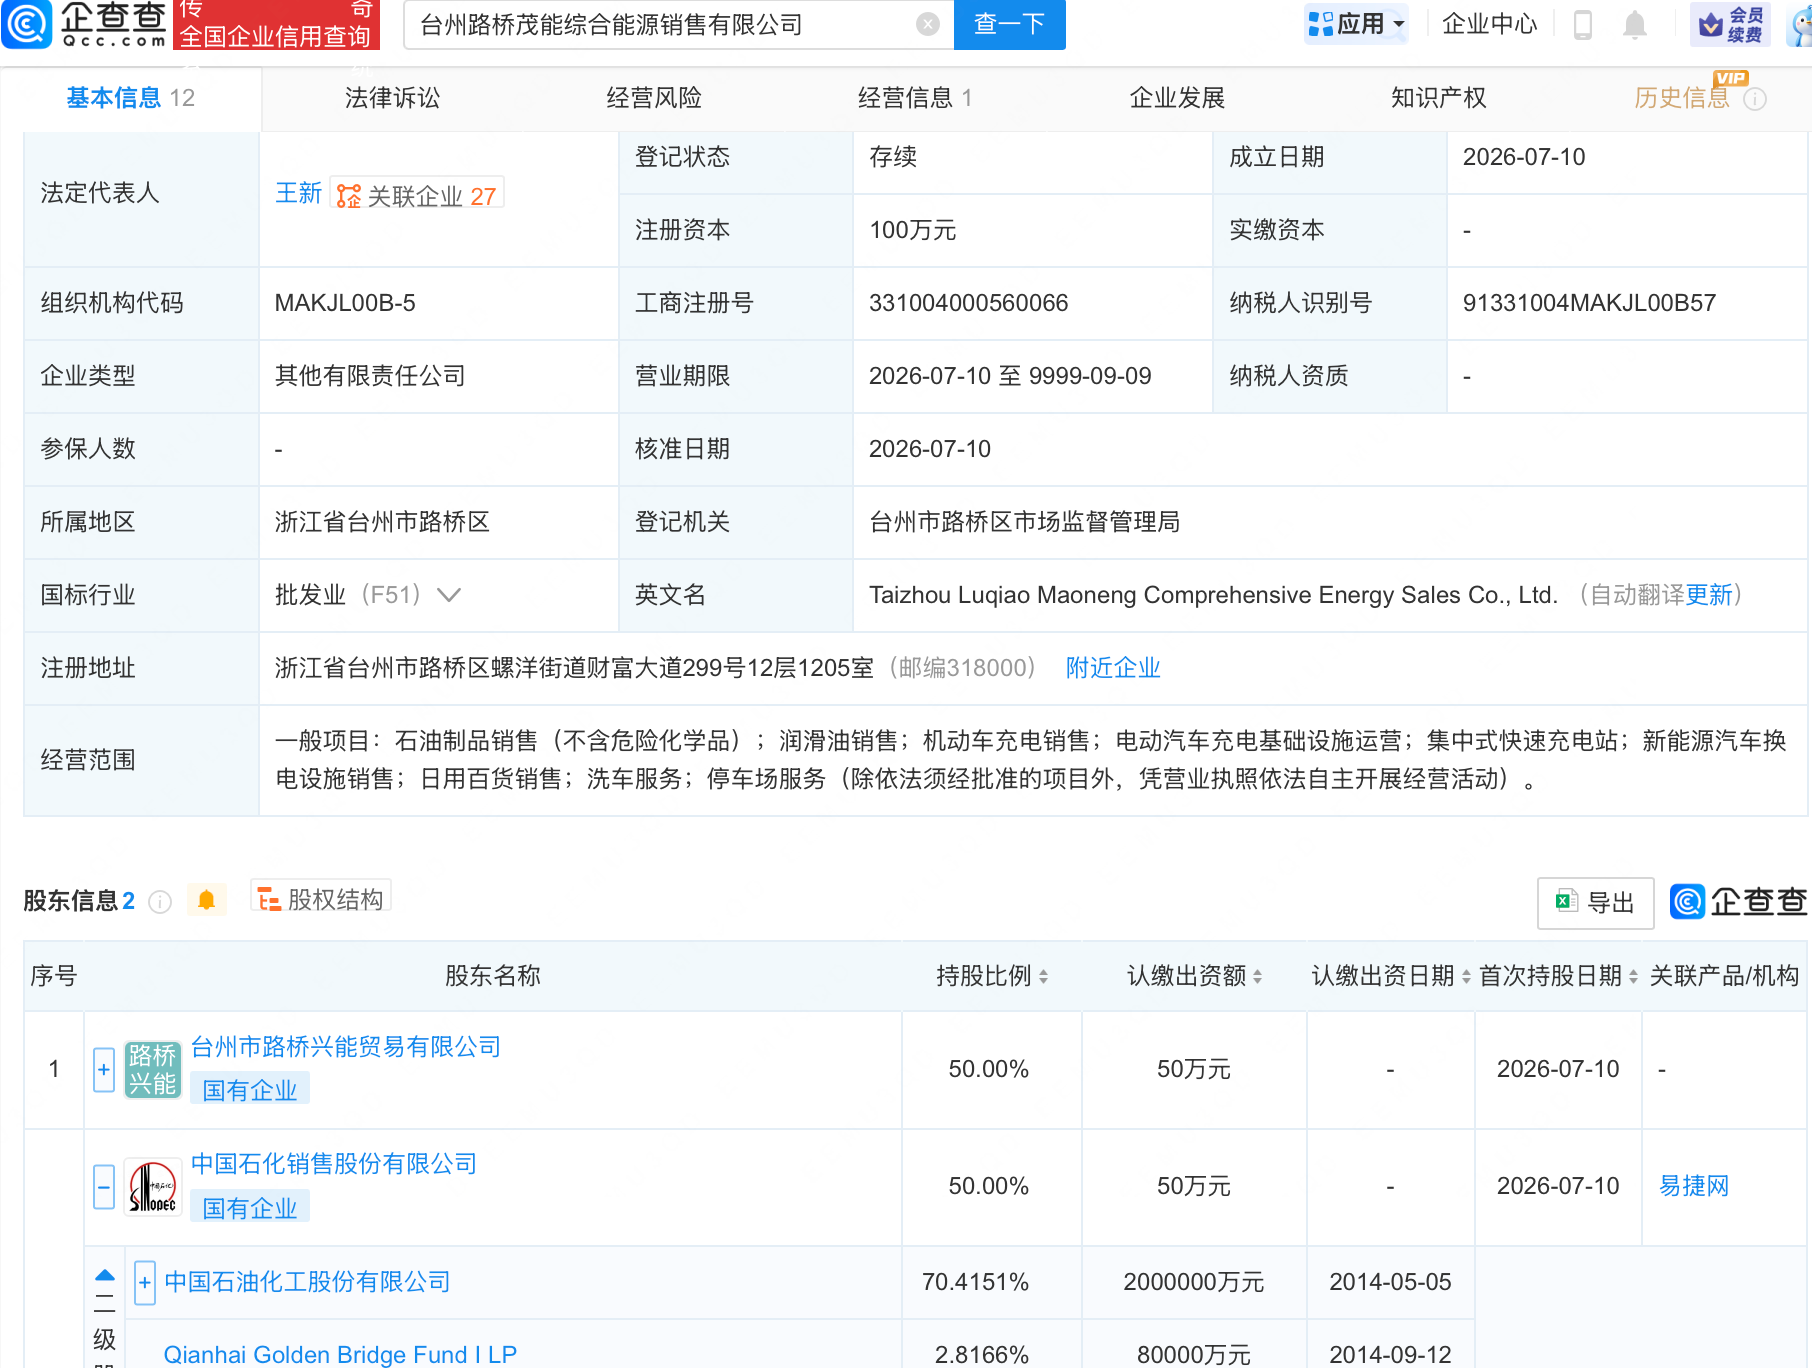Open 会员续费 membership crown icon
Image resolution: width=1812 pixels, height=1368 pixels.
pyautogui.click(x=1731, y=24)
